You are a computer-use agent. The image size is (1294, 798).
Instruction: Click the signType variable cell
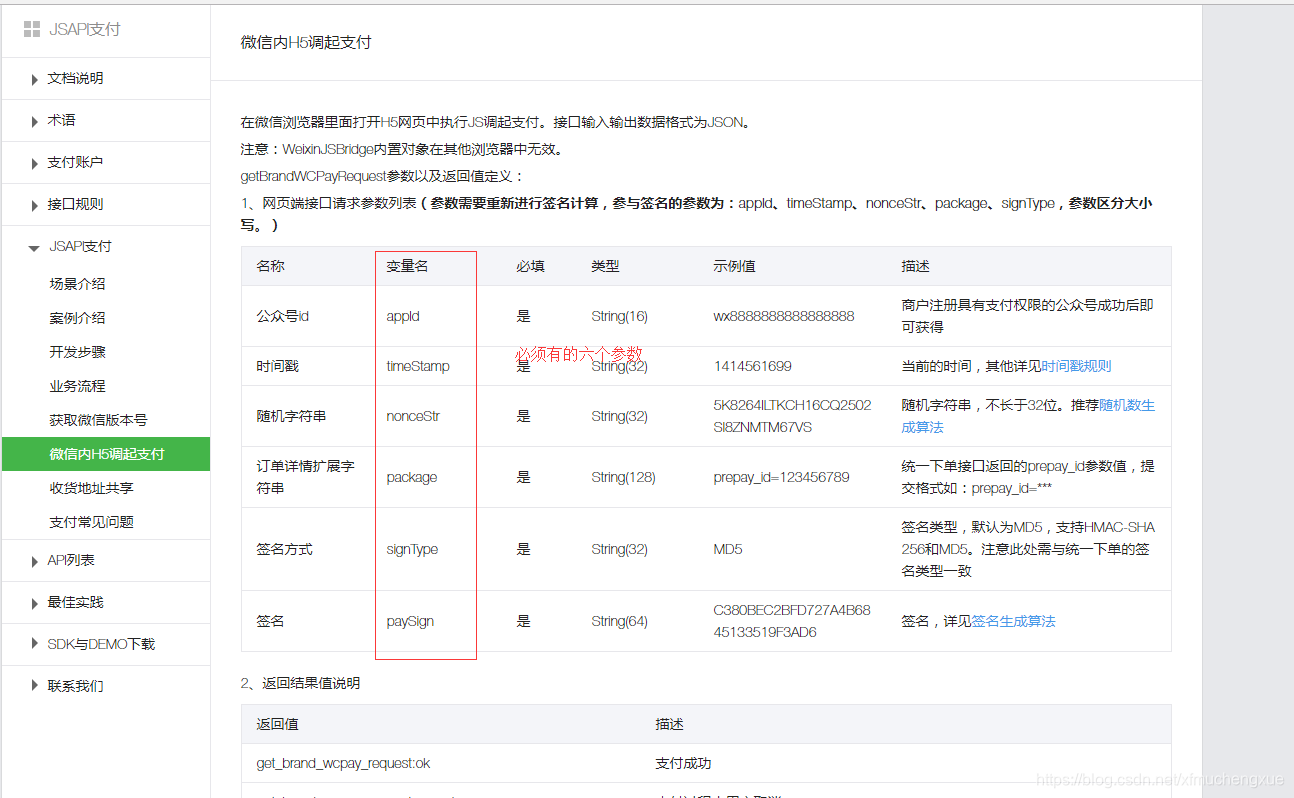[412, 549]
